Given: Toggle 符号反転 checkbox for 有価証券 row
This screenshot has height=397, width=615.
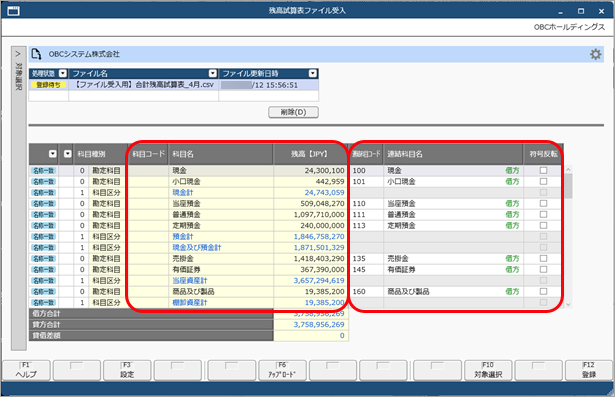Looking at the screenshot, I should [543, 270].
